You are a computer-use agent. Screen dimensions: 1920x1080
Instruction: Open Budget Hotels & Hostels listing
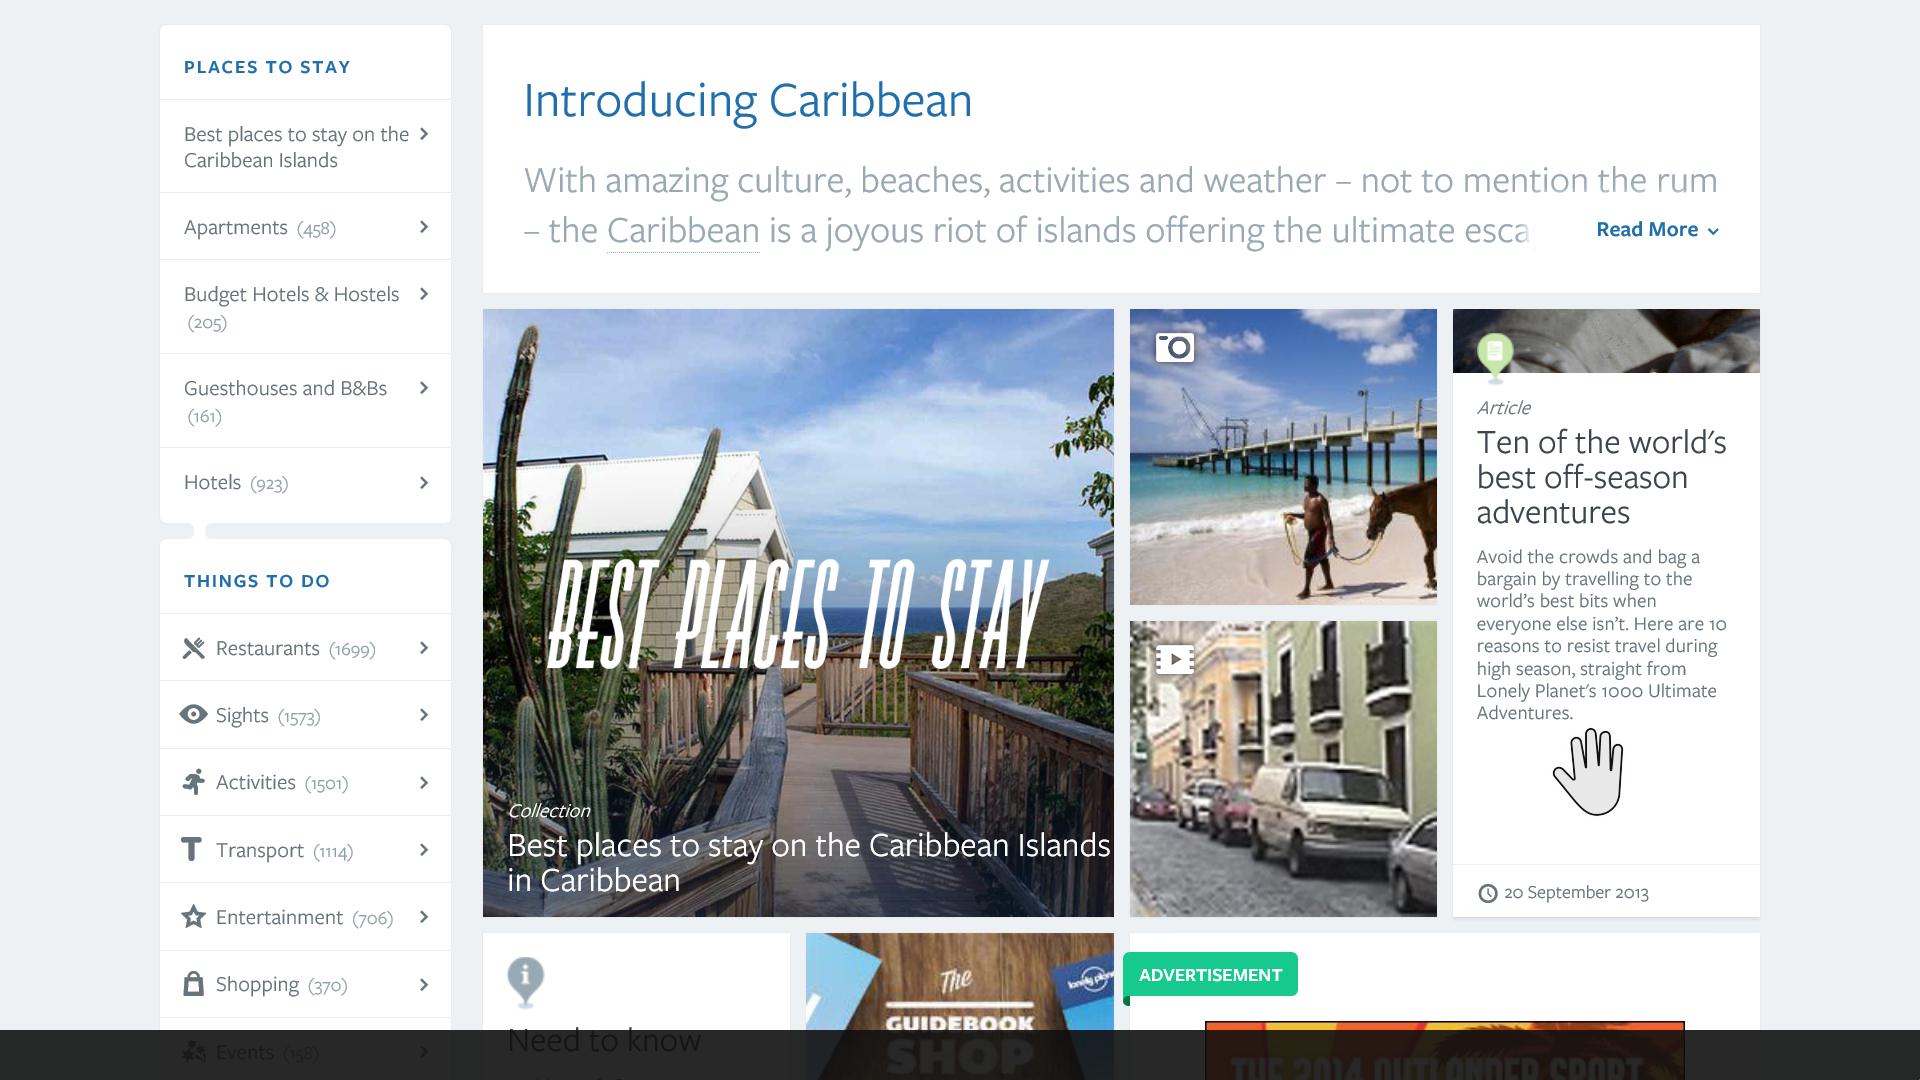click(x=305, y=307)
